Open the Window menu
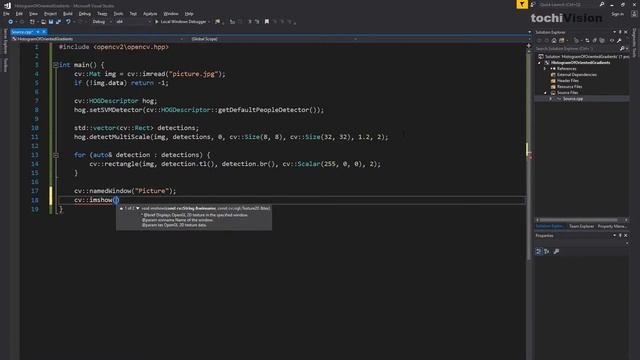This screenshot has width=640, height=360. click(171, 14)
